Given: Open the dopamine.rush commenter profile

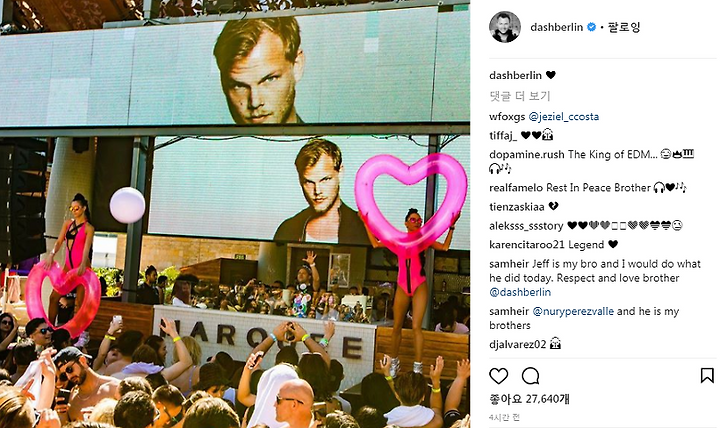Looking at the screenshot, I should coord(527,154).
